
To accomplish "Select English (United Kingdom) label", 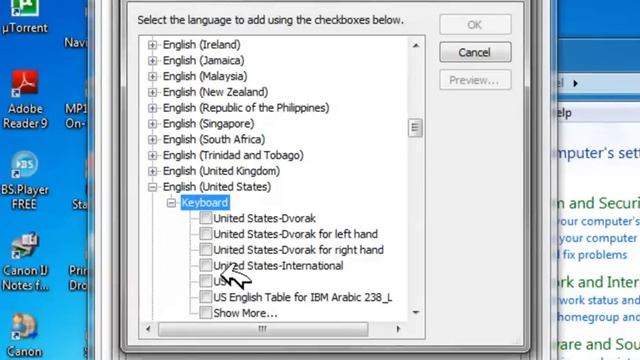I will point(221,171).
